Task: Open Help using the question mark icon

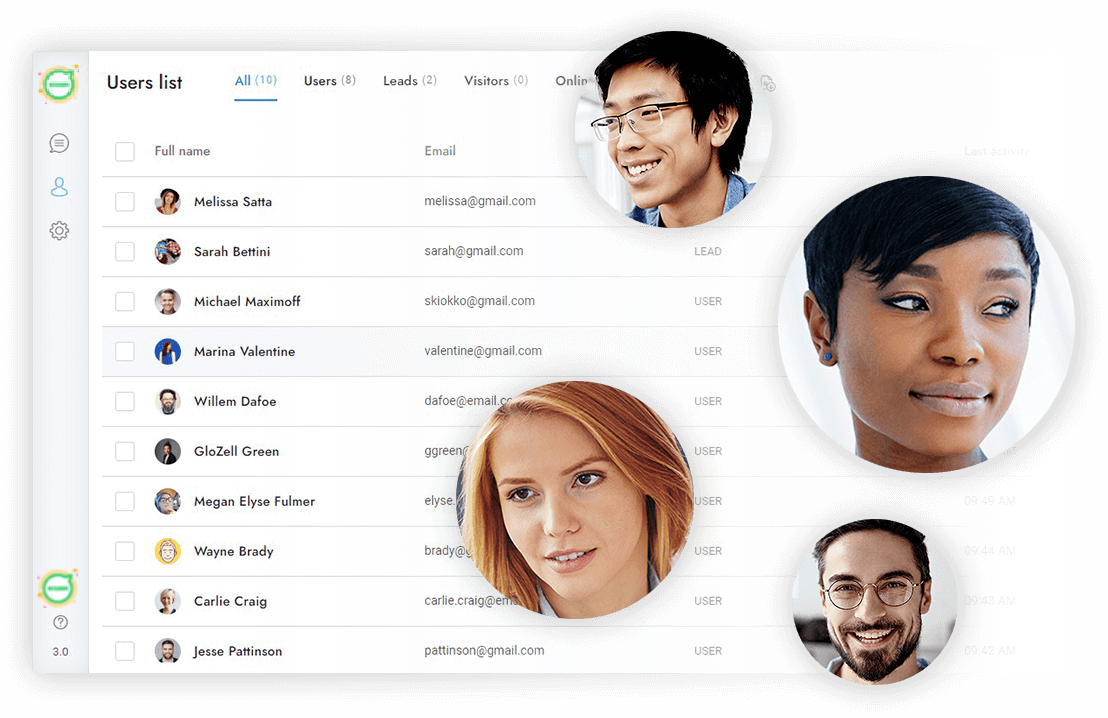Action: (59, 621)
